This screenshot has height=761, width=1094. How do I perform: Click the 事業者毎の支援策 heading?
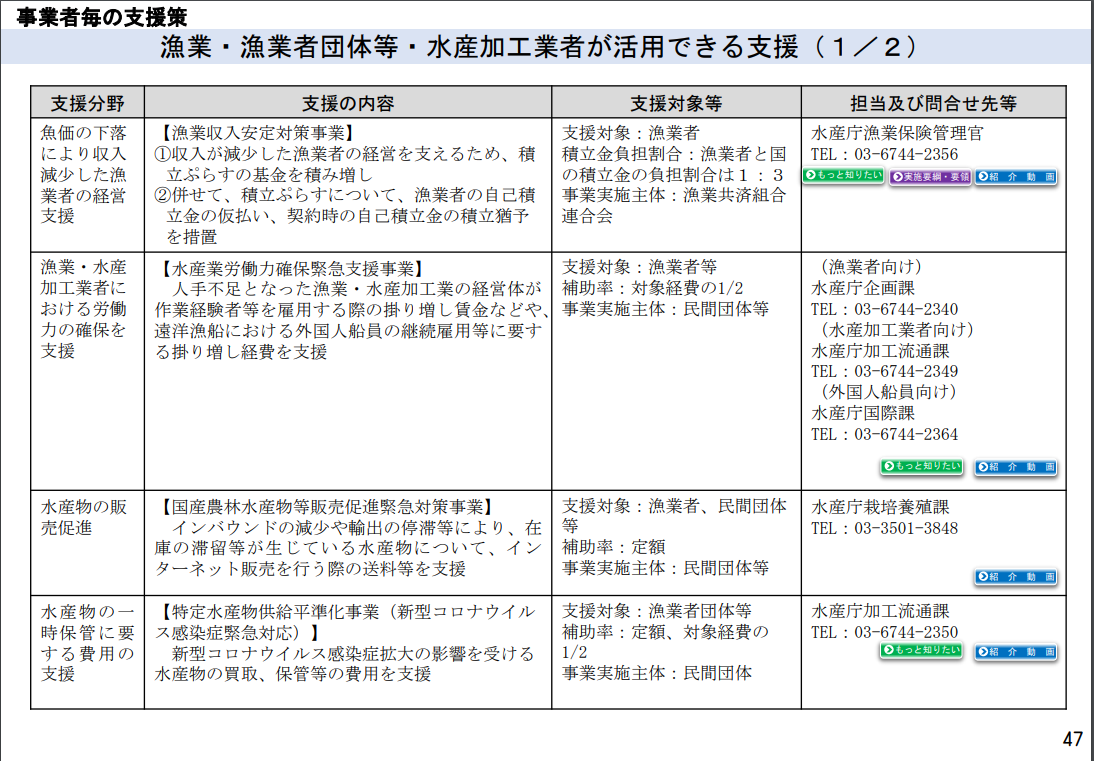pos(101,17)
